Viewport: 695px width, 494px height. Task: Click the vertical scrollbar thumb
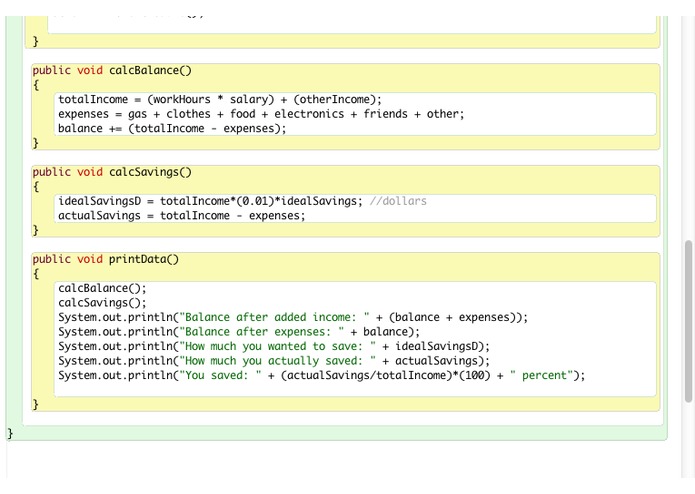[x=688, y=322]
